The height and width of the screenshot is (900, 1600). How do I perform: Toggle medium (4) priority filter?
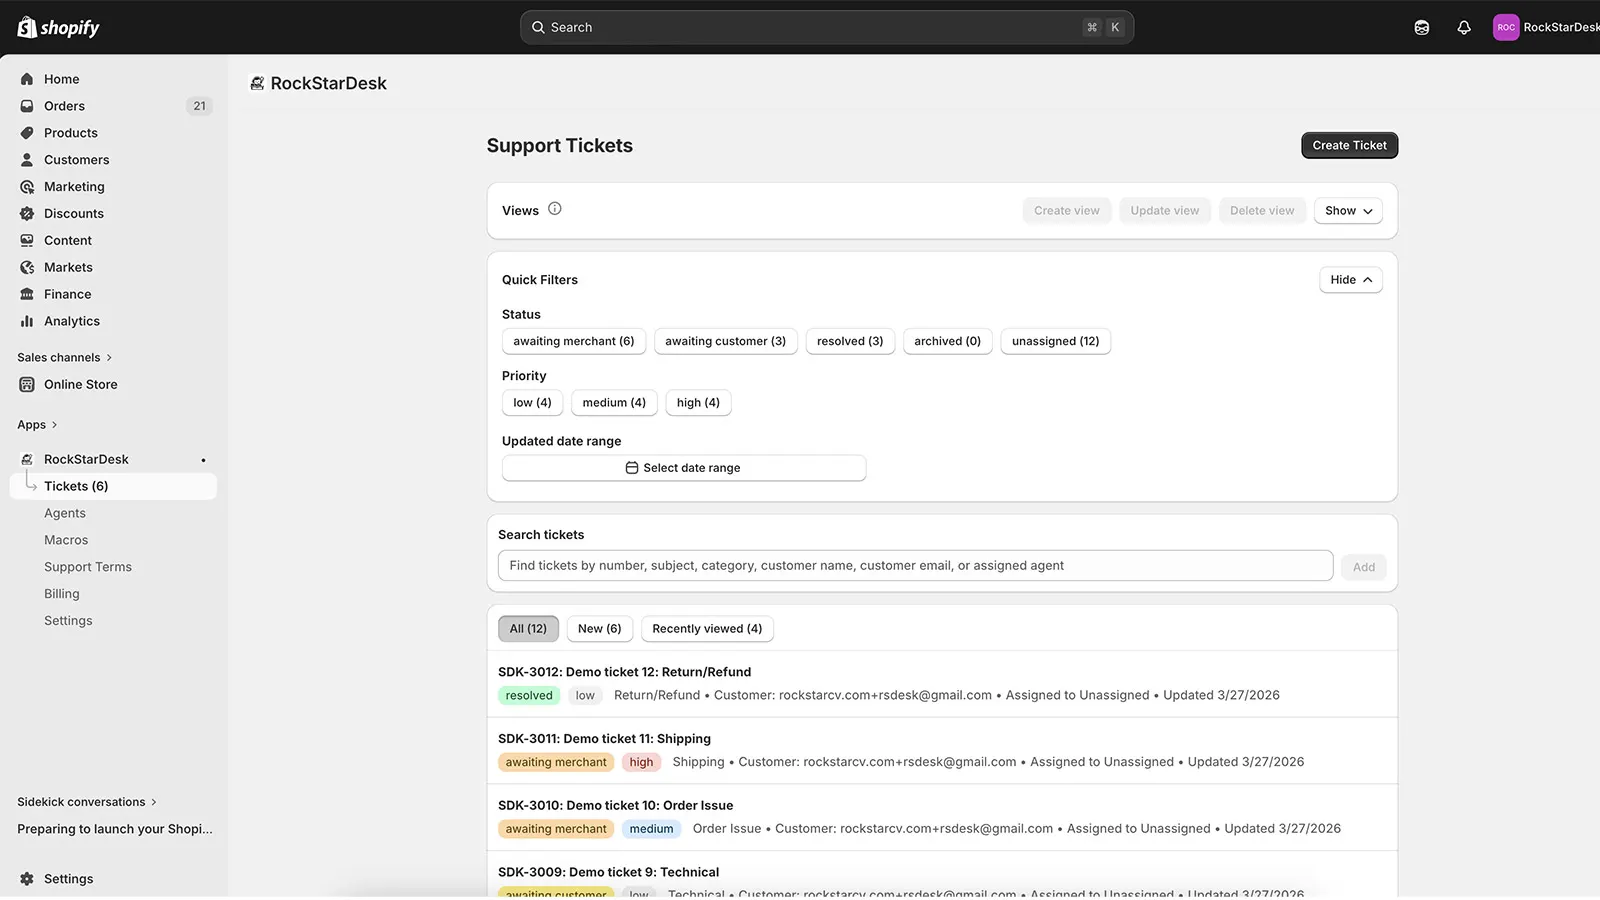(614, 403)
